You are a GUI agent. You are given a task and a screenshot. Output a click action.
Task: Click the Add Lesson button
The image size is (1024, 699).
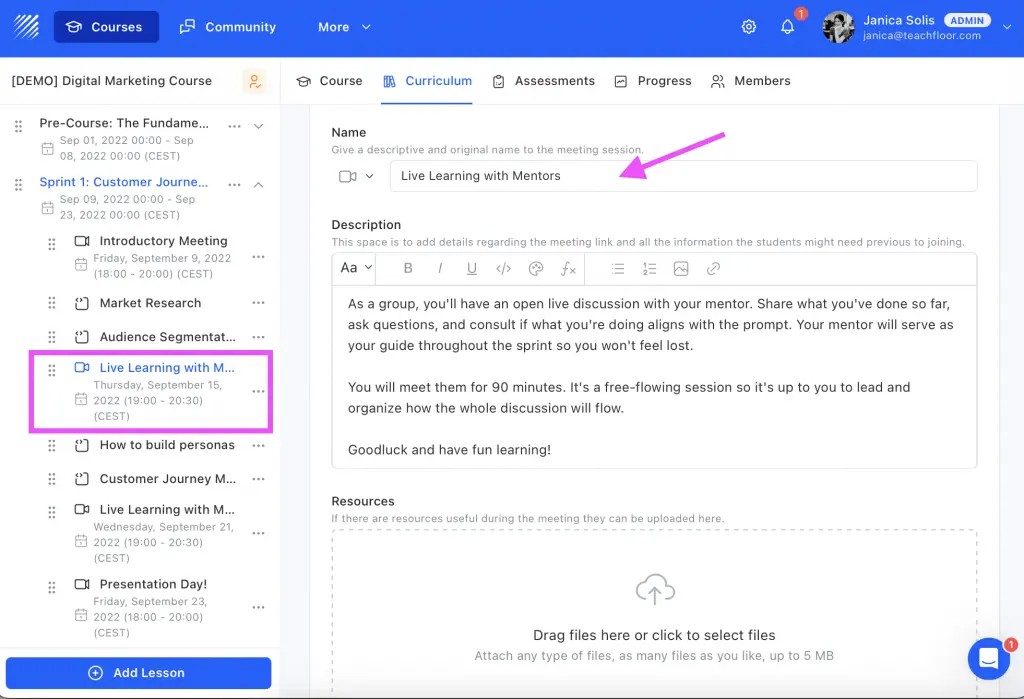pyautogui.click(x=138, y=673)
